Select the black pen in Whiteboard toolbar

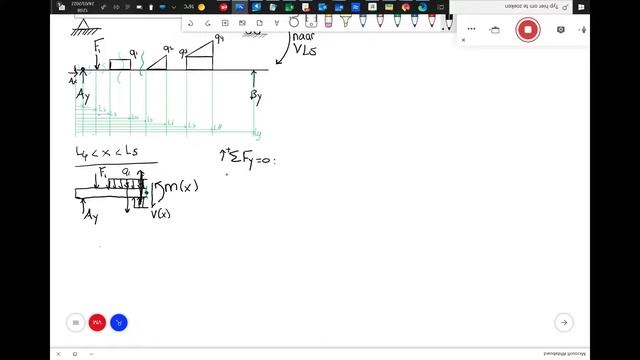(449, 22)
